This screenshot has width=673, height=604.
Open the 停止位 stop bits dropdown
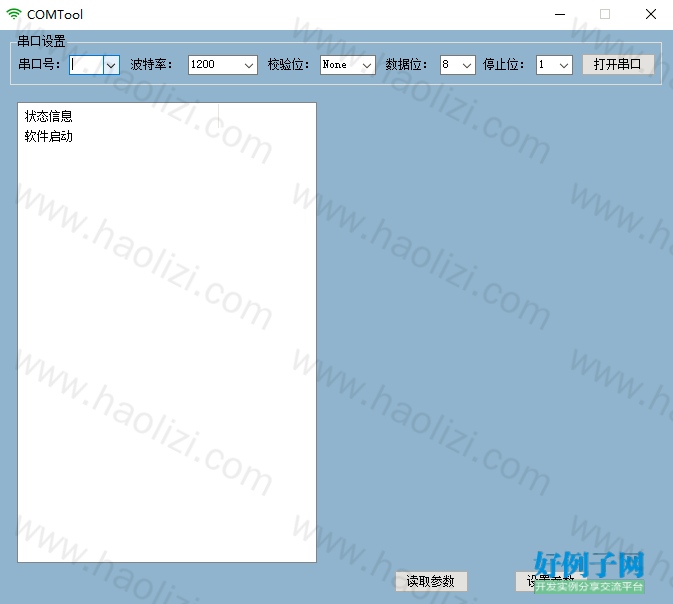tap(554, 65)
